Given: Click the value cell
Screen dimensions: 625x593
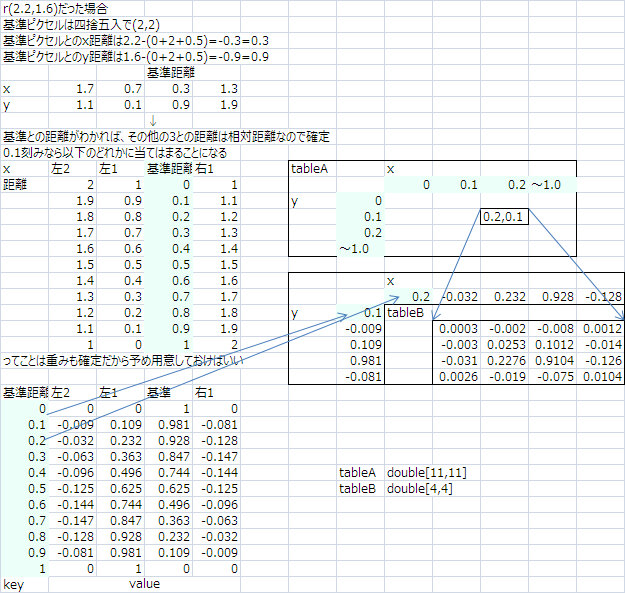Looking at the screenshot, I should 144,584.
